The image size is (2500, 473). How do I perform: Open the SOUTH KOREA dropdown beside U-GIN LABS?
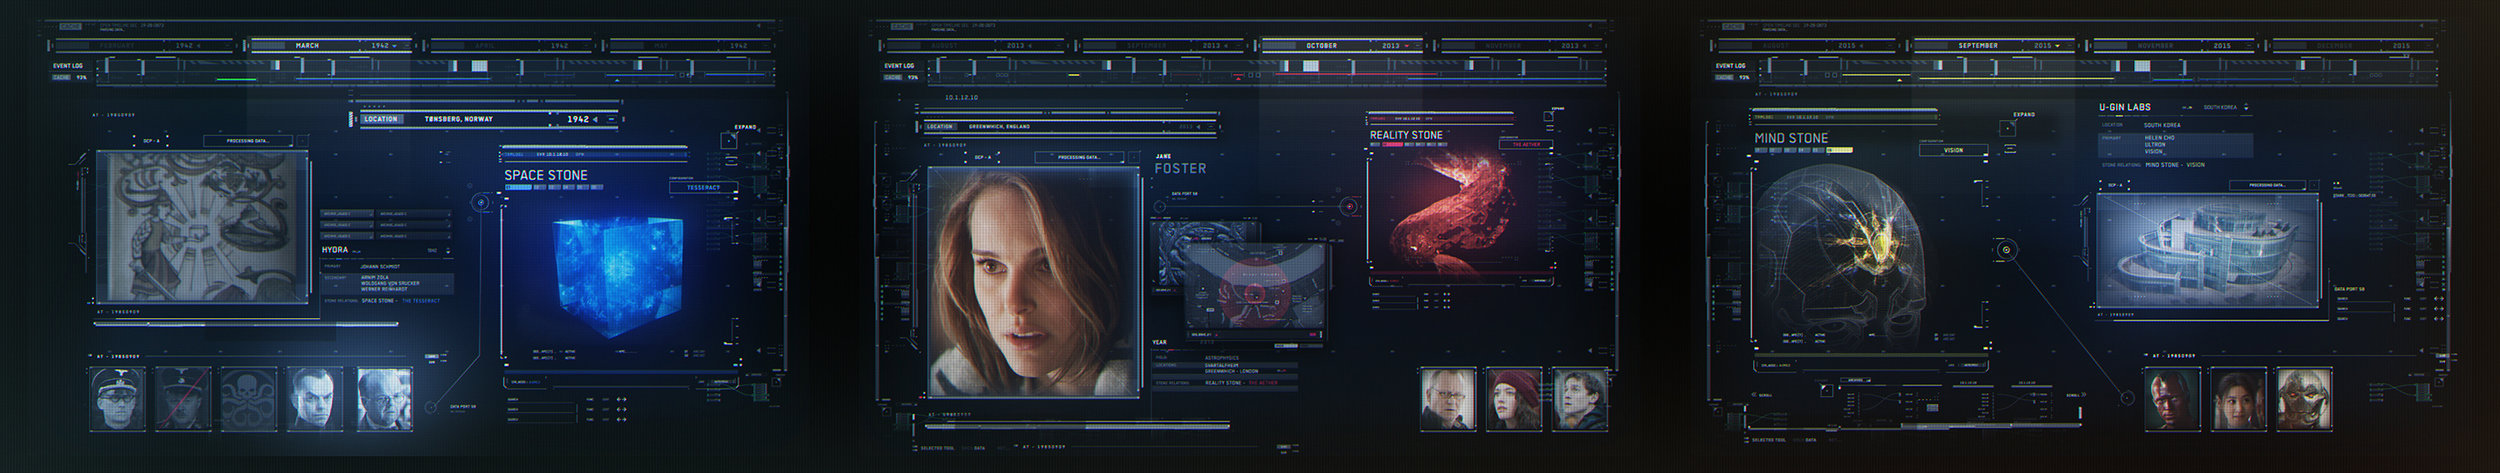2246,107
